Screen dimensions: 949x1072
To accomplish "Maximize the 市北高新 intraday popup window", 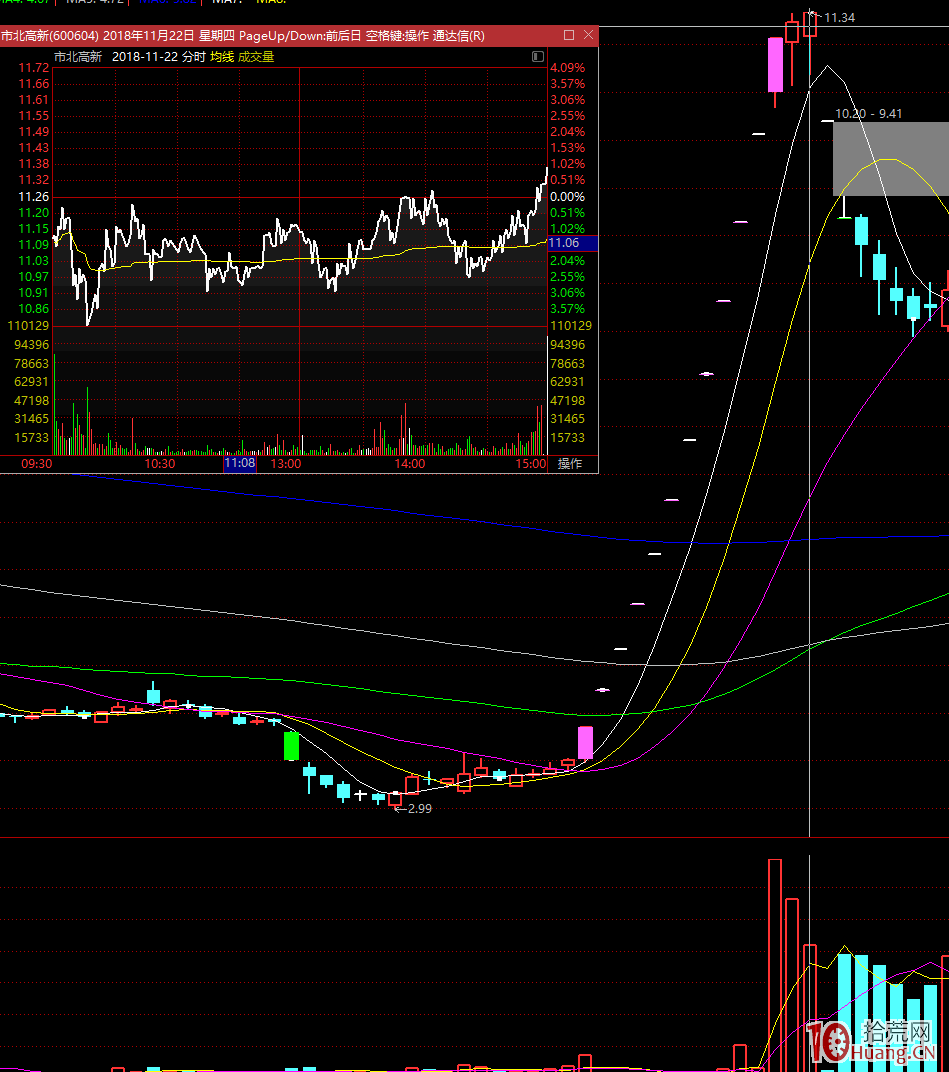I will point(569,35).
